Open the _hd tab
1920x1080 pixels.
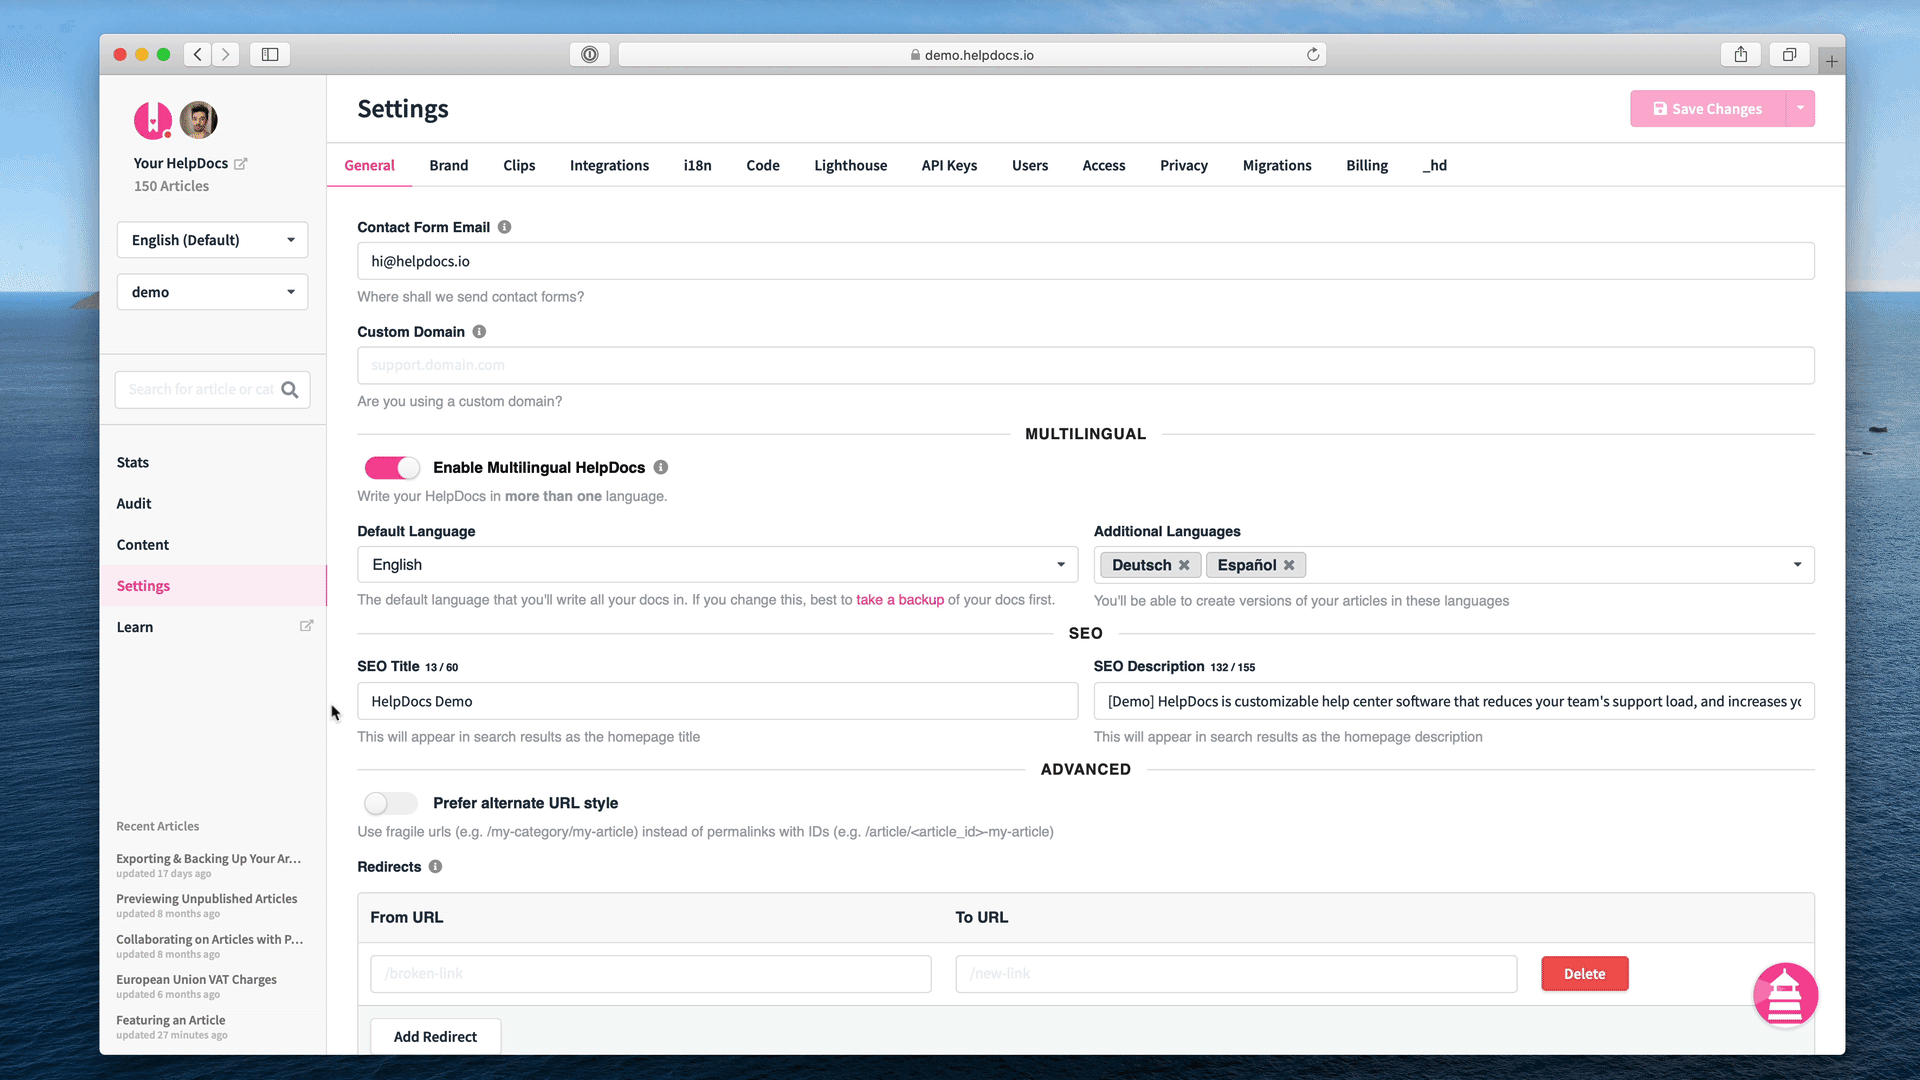pos(1435,166)
